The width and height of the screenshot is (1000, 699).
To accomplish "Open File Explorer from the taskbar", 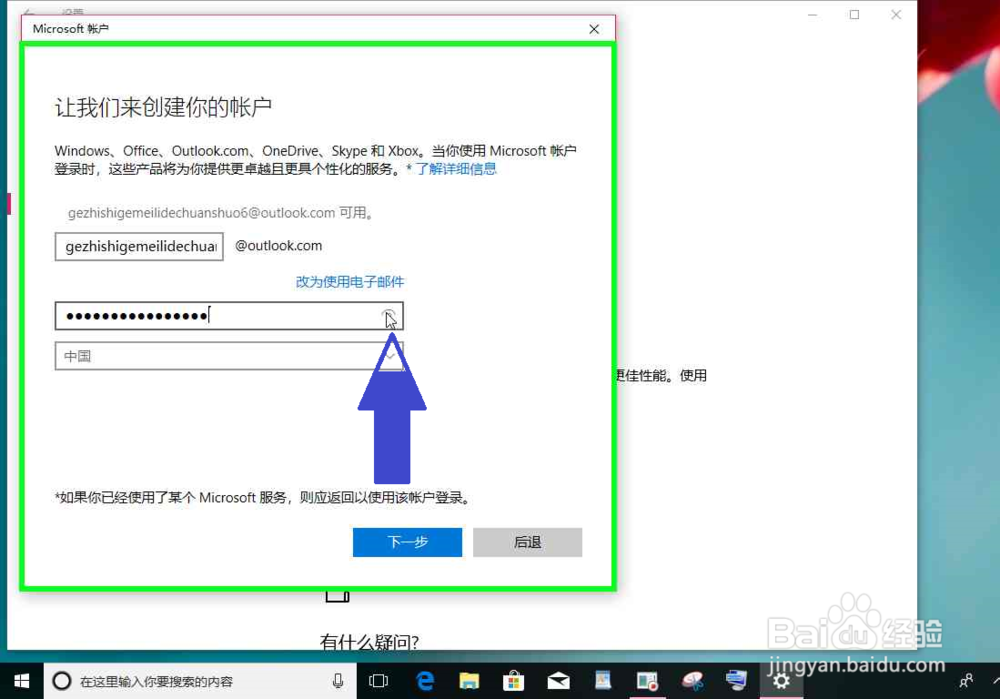I will click(469, 681).
